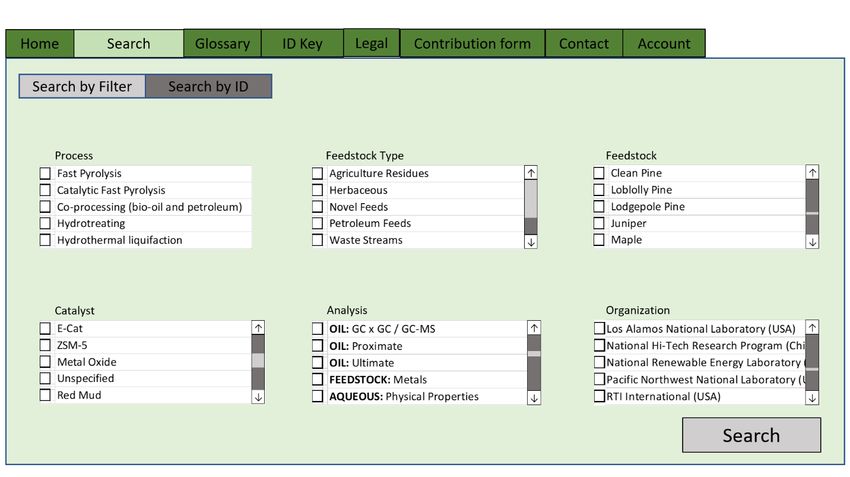Screen dimensions: 850x477
Task: Switch to Search by ID mode
Action: tap(208, 86)
